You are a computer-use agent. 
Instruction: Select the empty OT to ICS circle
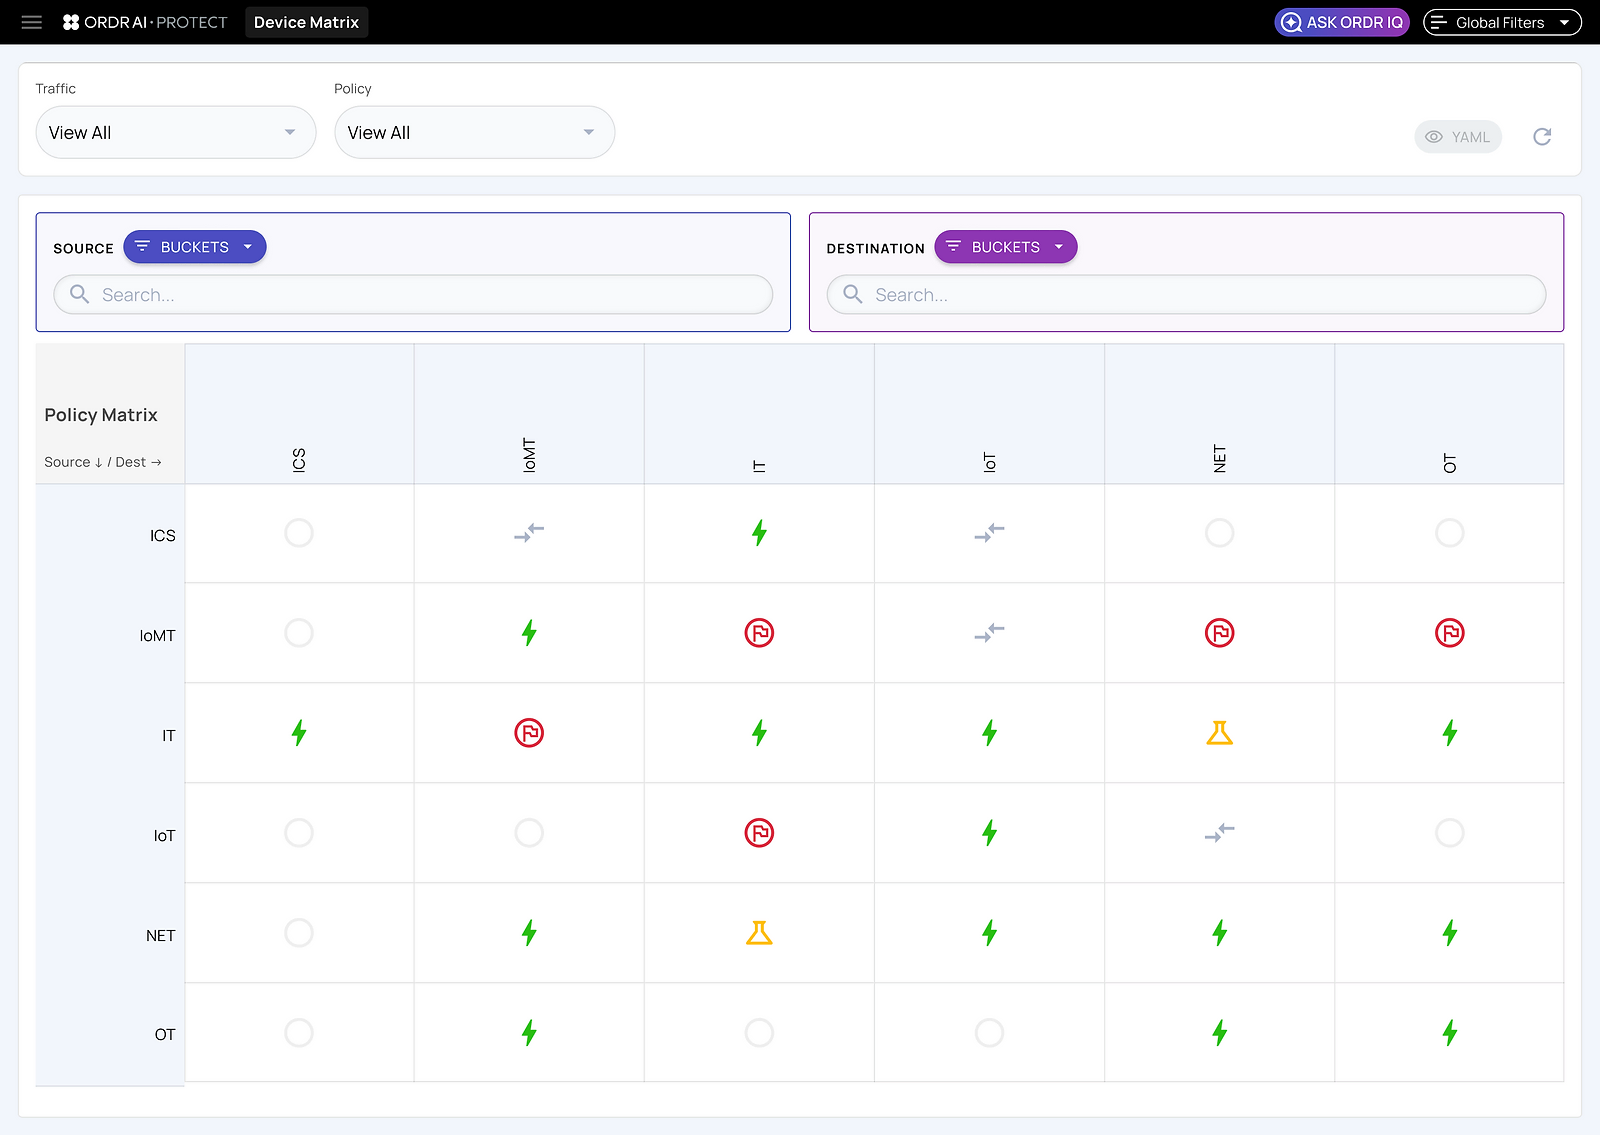[x=299, y=1033]
